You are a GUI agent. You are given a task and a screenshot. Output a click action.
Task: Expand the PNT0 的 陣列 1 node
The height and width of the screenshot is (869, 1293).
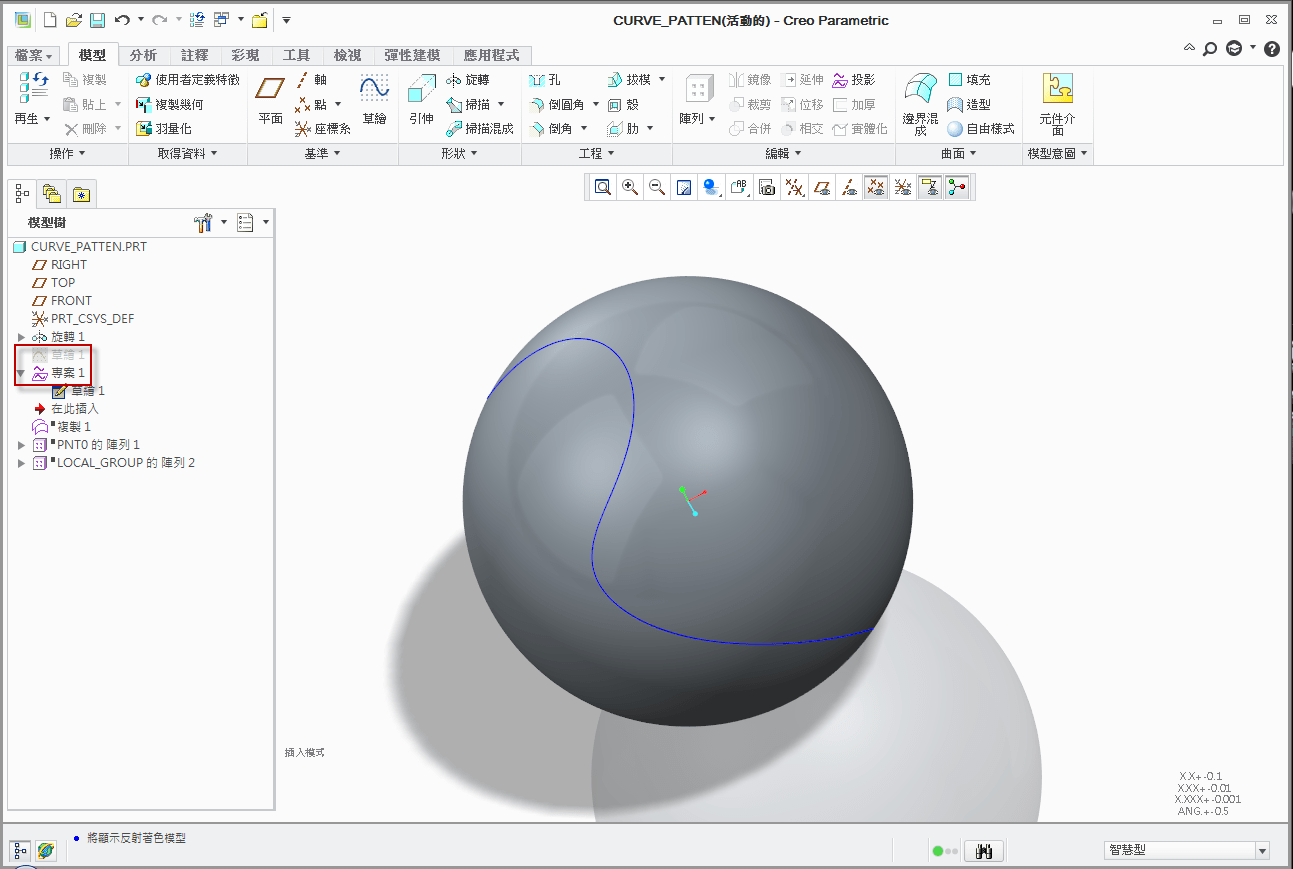point(22,445)
